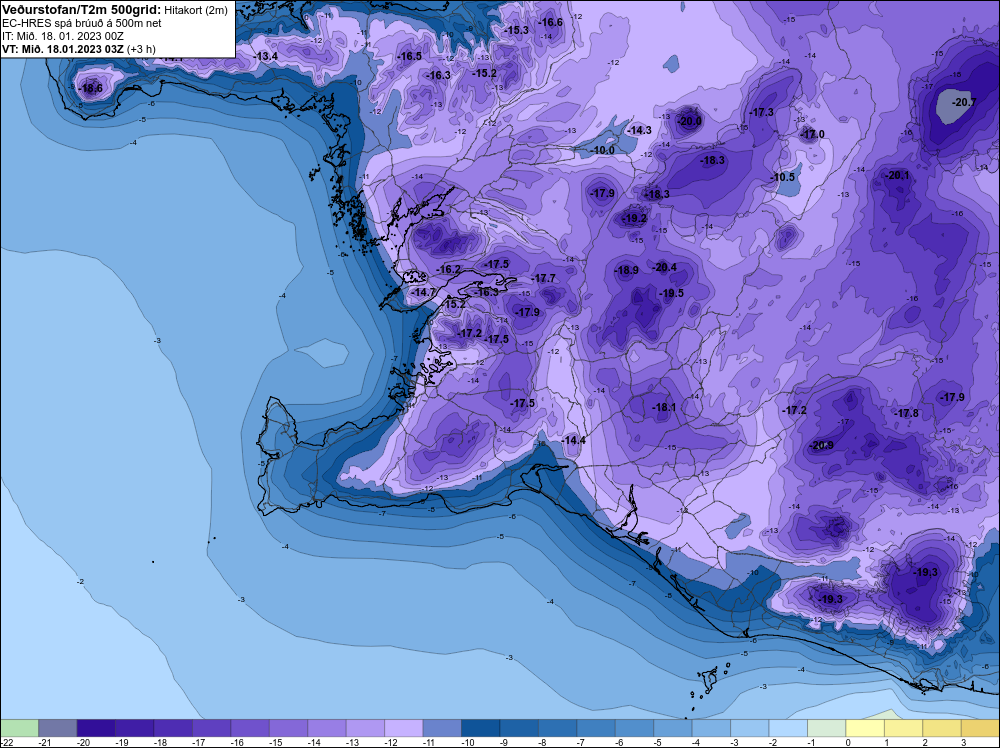Select the -17.8 temperature label

[x=907, y=413]
